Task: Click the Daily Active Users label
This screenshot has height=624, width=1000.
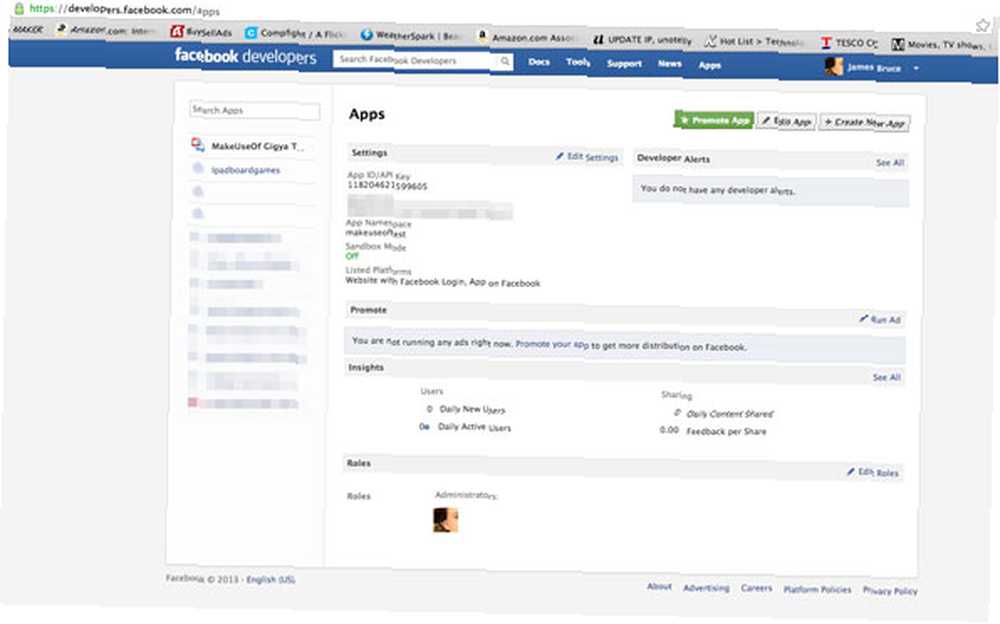Action: pos(474,427)
